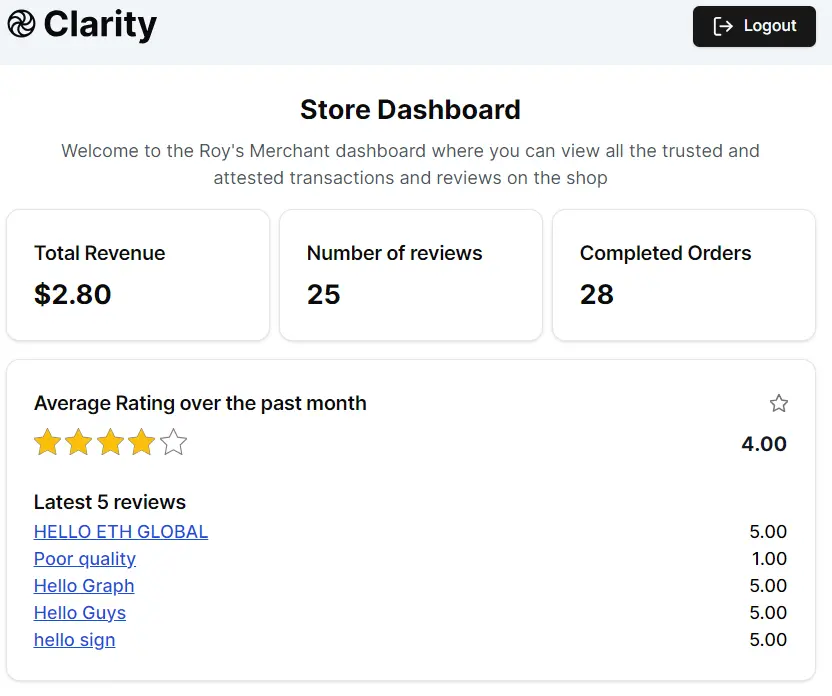Open the hello sign review link
Image resolution: width=832 pixels, height=696 pixels.
(74, 640)
